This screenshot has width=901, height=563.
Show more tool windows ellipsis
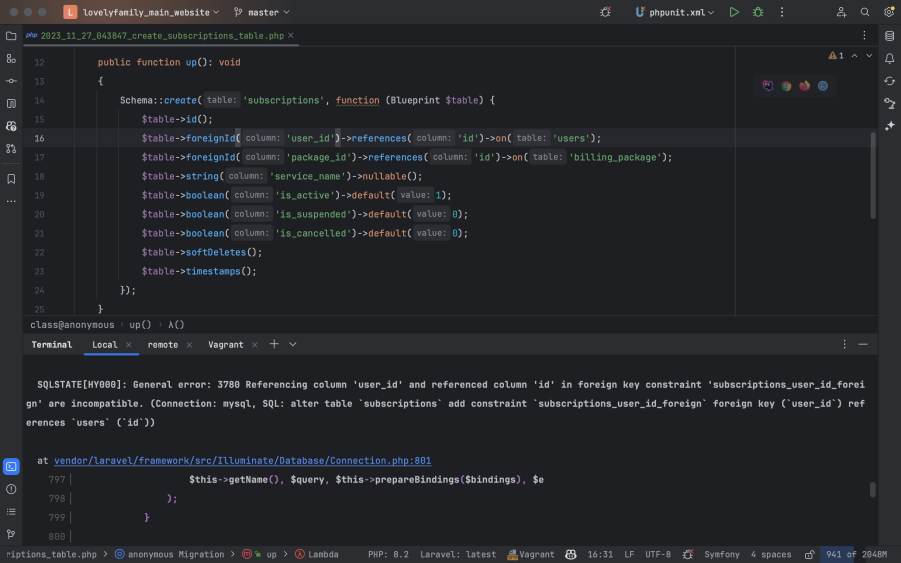[x=11, y=201]
